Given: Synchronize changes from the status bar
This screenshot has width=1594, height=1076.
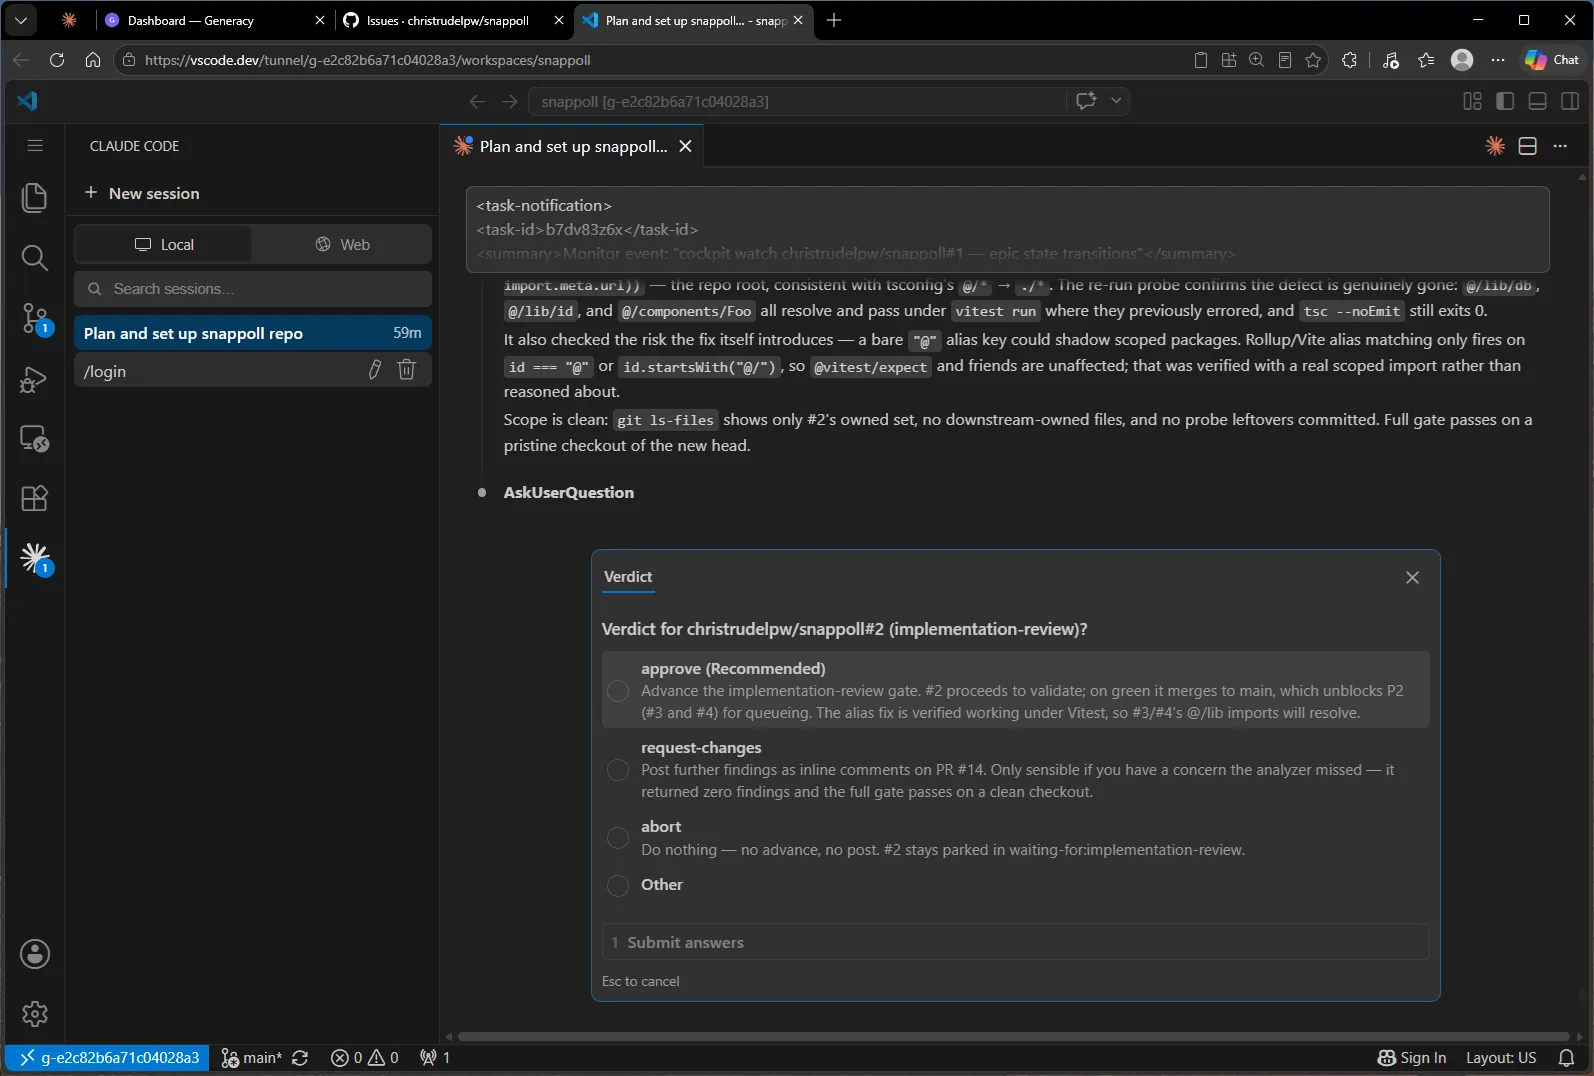Looking at the screenshot, I should point(300,1058).
